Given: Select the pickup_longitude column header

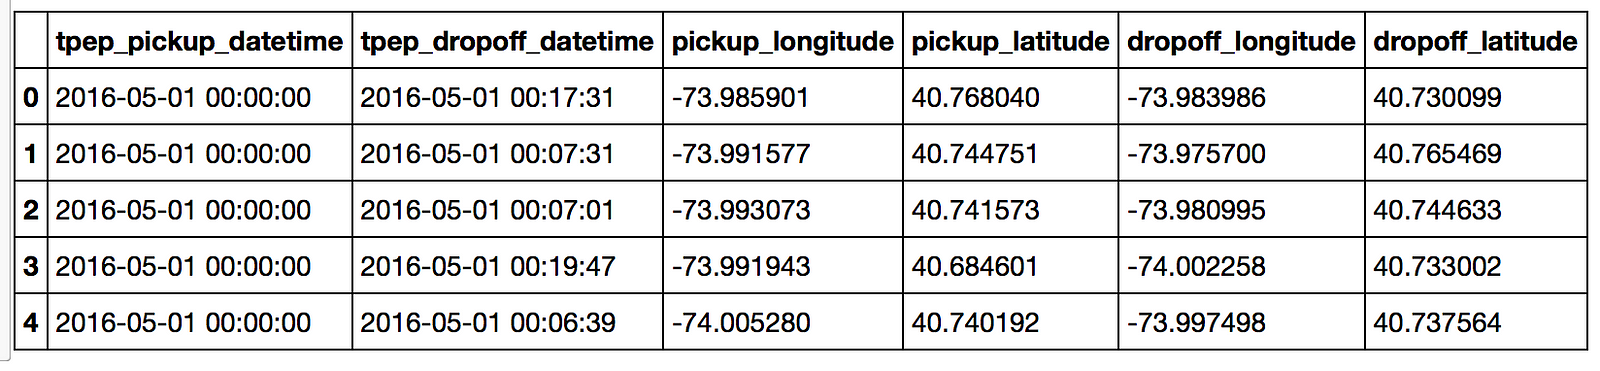Looking at the screenshot, I should [782, 41].
